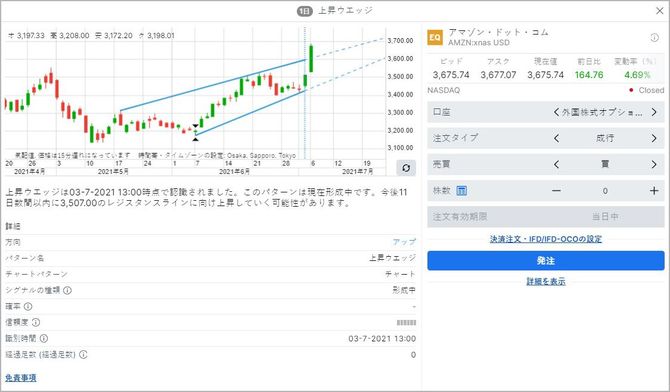Change 注文タイプ with the right chevron

point(654,138)
